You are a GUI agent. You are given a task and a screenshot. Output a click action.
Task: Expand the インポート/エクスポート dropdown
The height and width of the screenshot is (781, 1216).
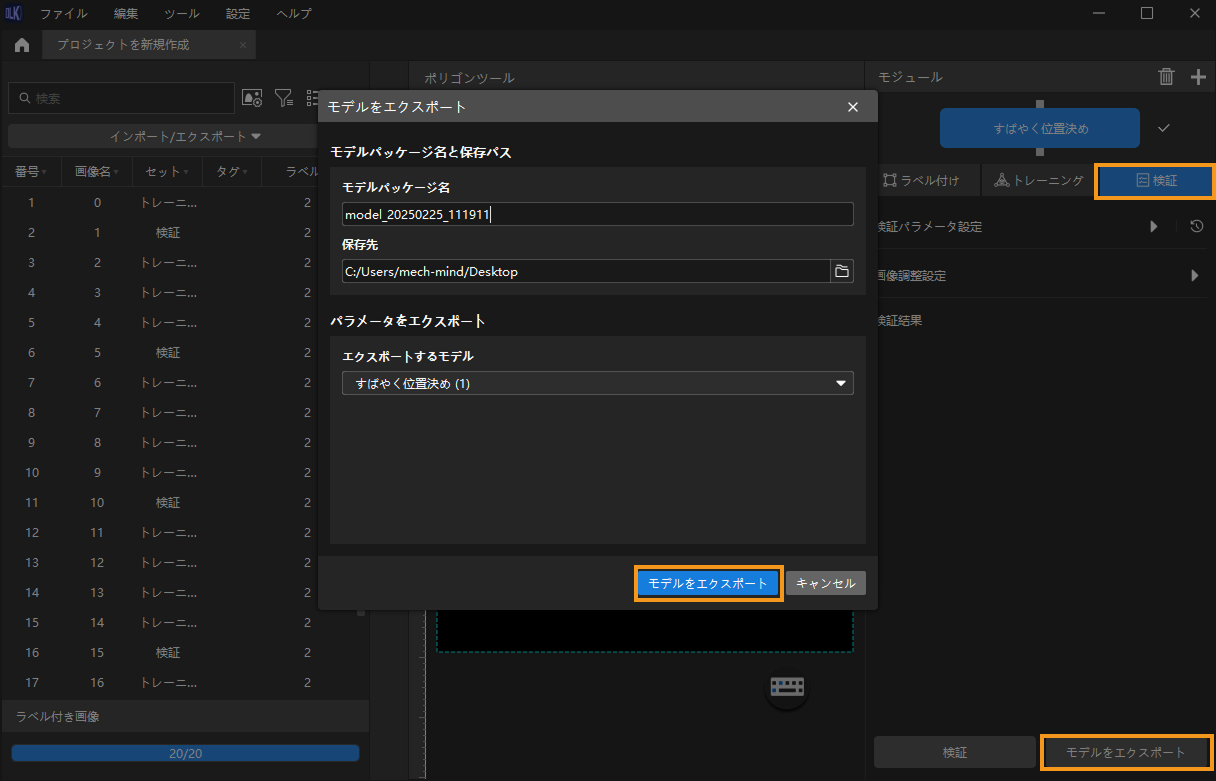coord(185,136)
